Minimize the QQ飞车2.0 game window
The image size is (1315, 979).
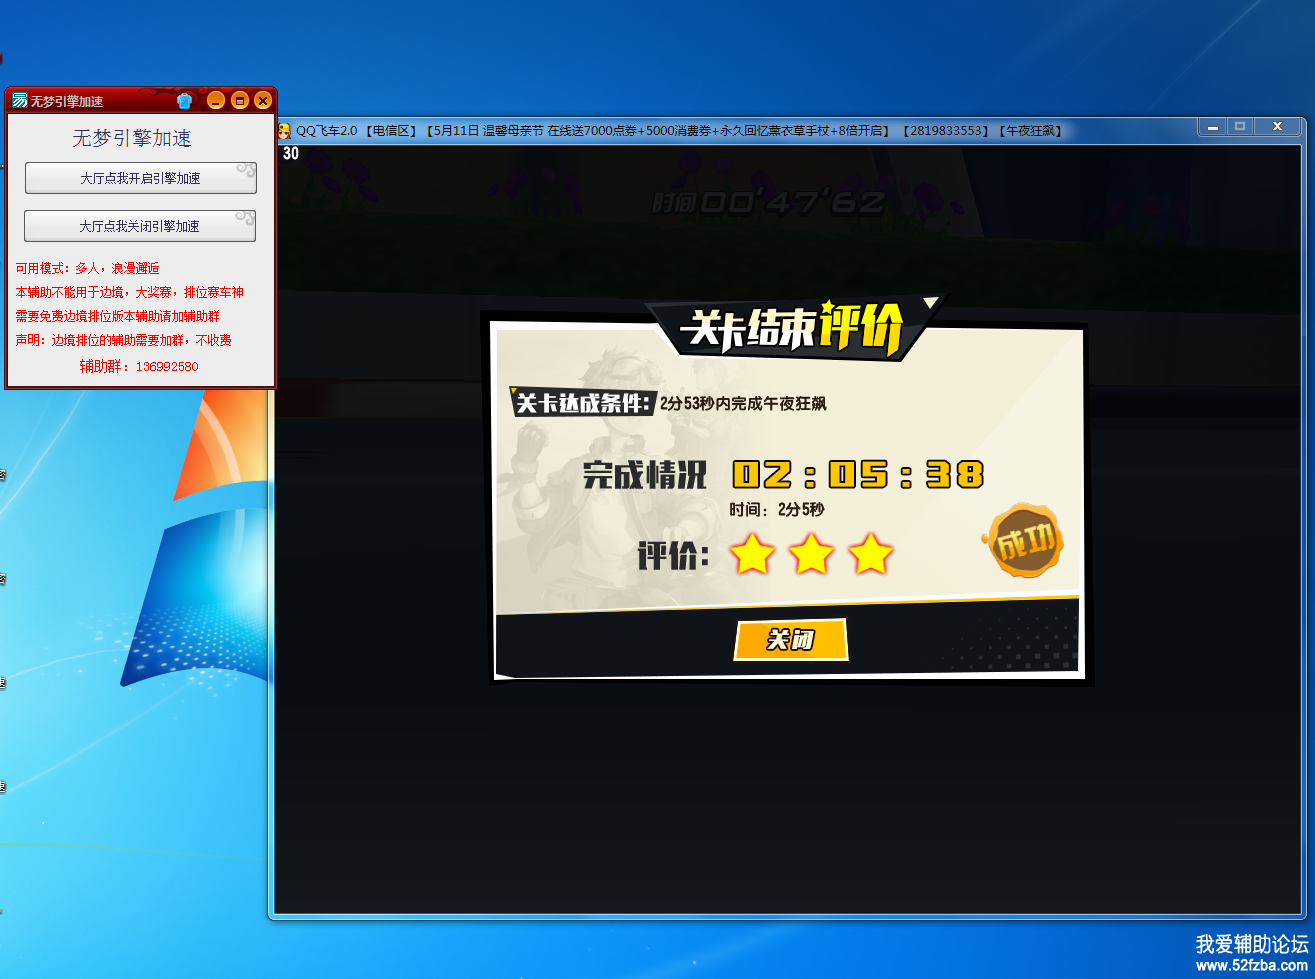point(1211,127)
